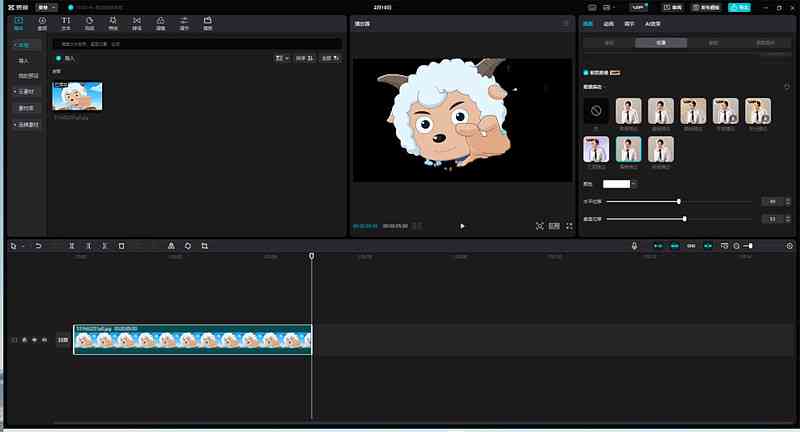
Task: Open the Audio library tab
Action: click(x=42, y=23)
